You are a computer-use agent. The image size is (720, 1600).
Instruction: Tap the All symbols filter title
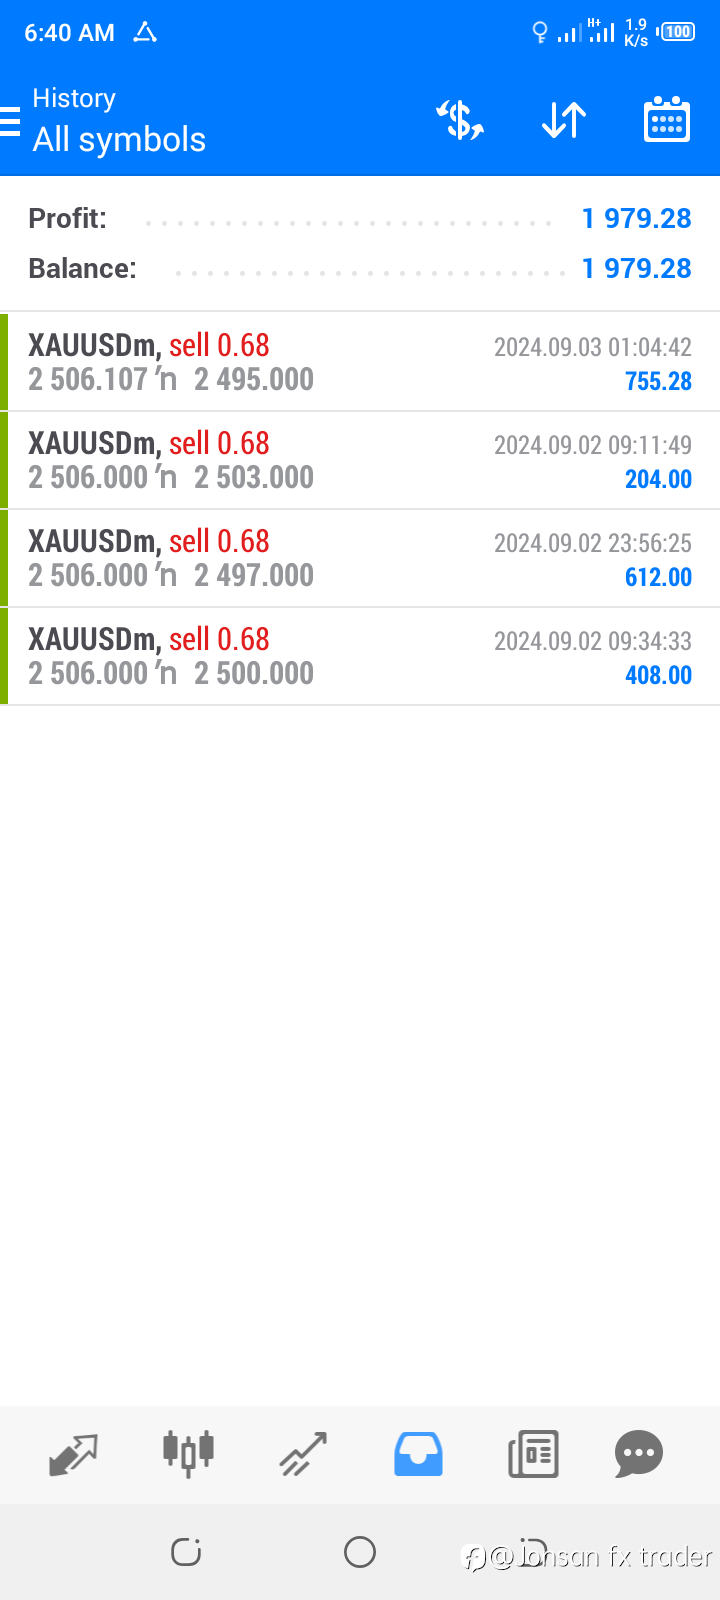[x=119, y=139]
